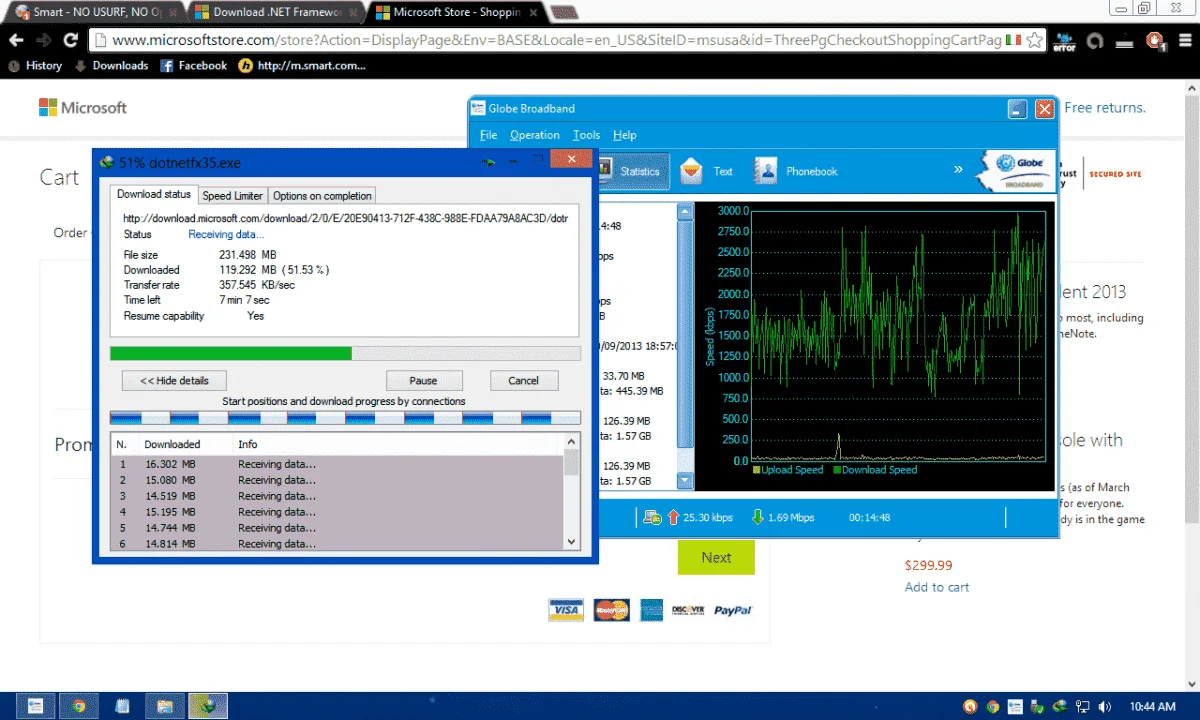Click the Add to cart link
This screenshot has height=720, width=1200.
[937, 587]
